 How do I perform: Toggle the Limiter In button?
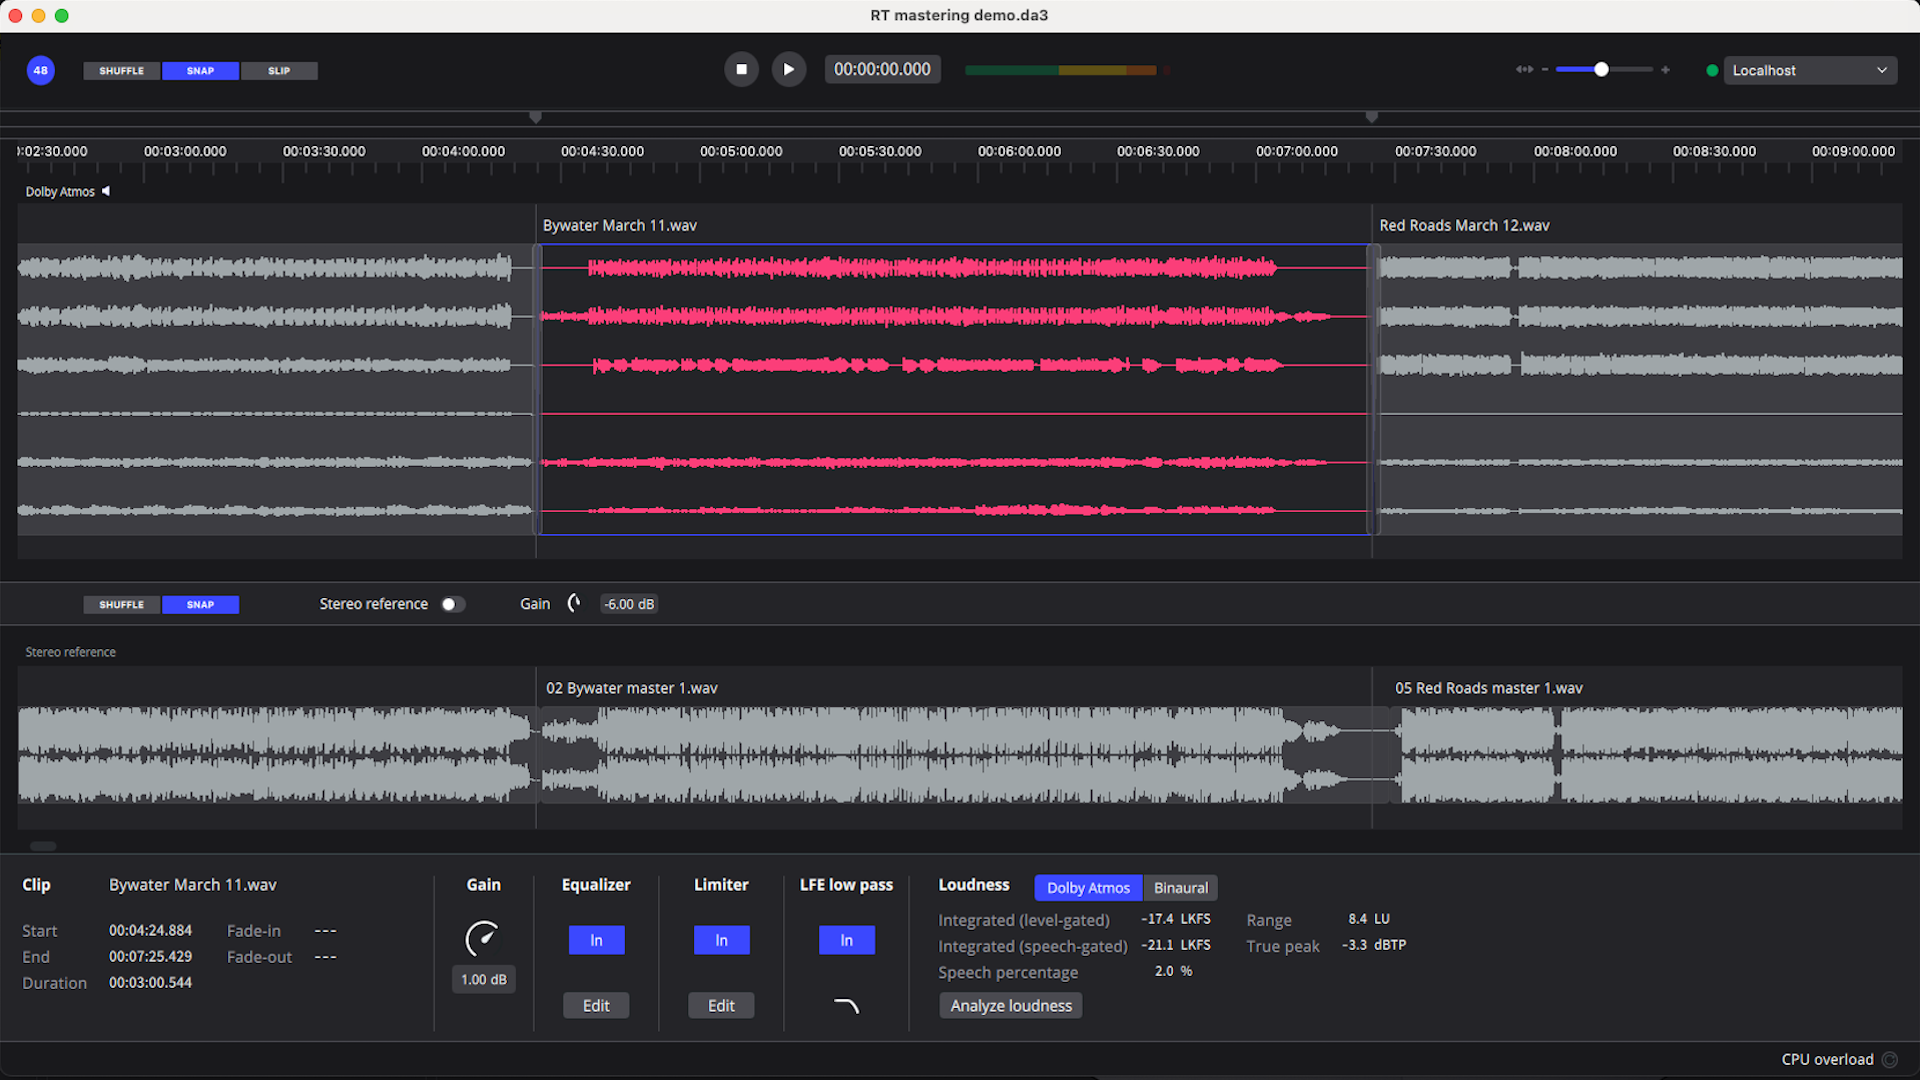click(x=721, y=940)
